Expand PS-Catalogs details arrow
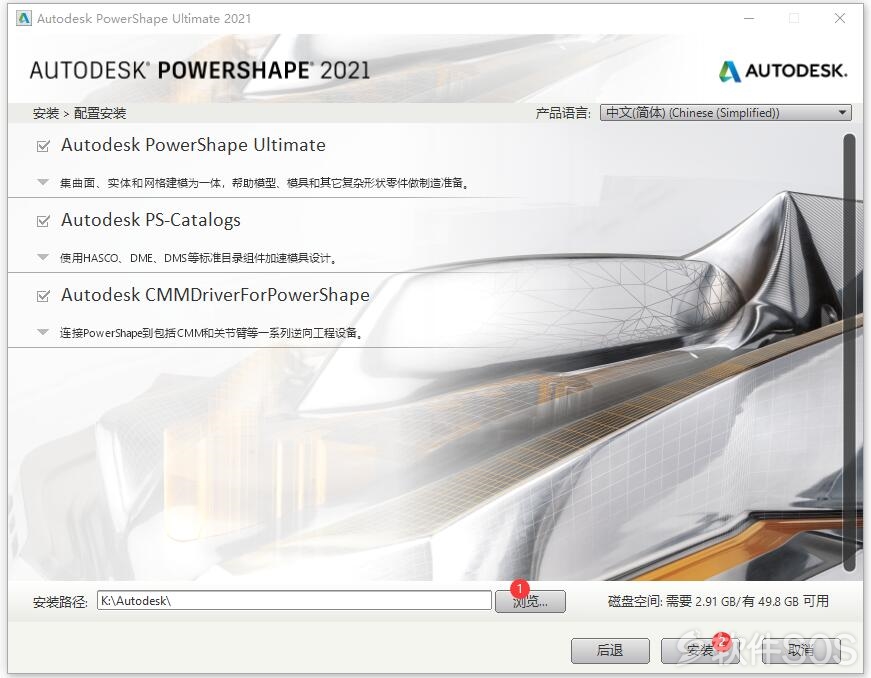The height and width of the screenshot is (678, 871). point(43,257)
